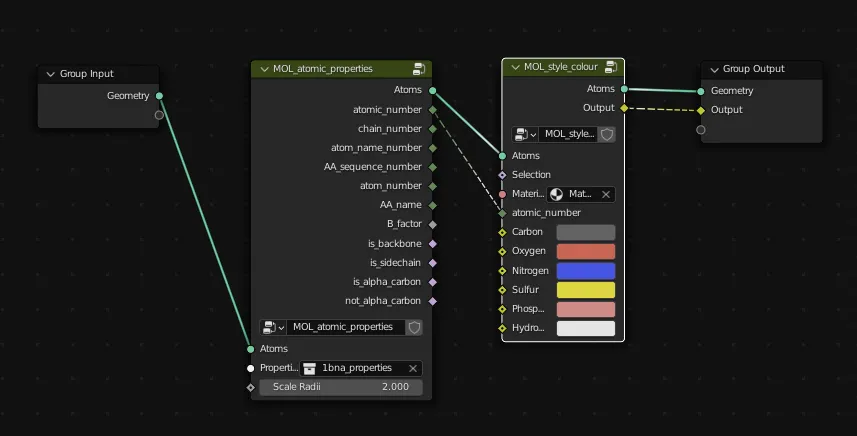Click the Group Output node title

[x=753, y=69]
